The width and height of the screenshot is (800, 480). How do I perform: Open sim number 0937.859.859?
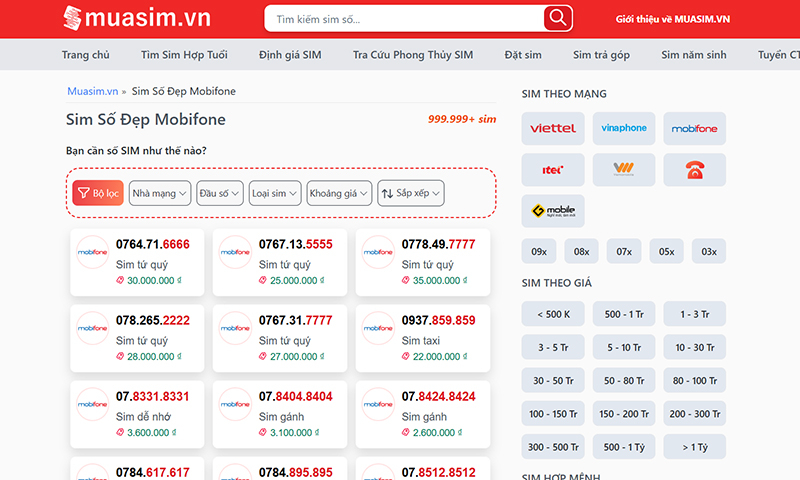point(438,320)
